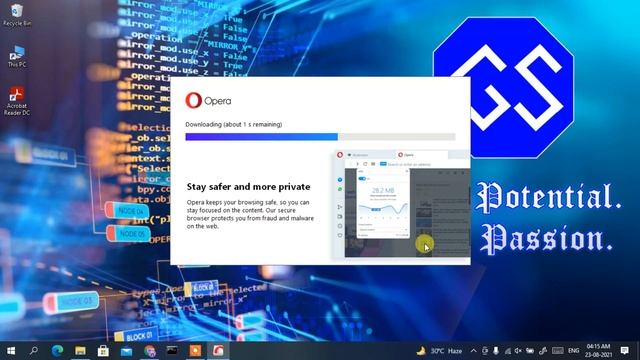Launch Microsoft Edge from the taskbar

(x=57, y=351)
